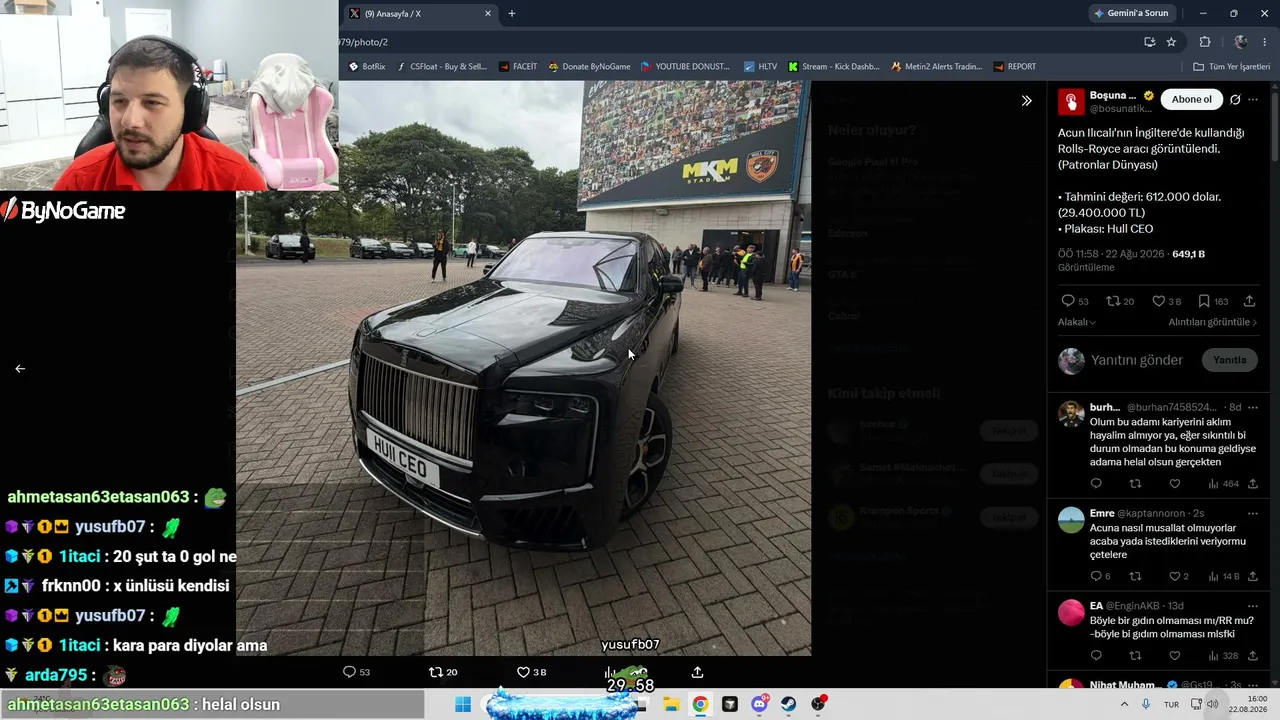Click the share icon below the photo
The height and width of the screenshot is (720, 1280).
click(x=697, y=672)
